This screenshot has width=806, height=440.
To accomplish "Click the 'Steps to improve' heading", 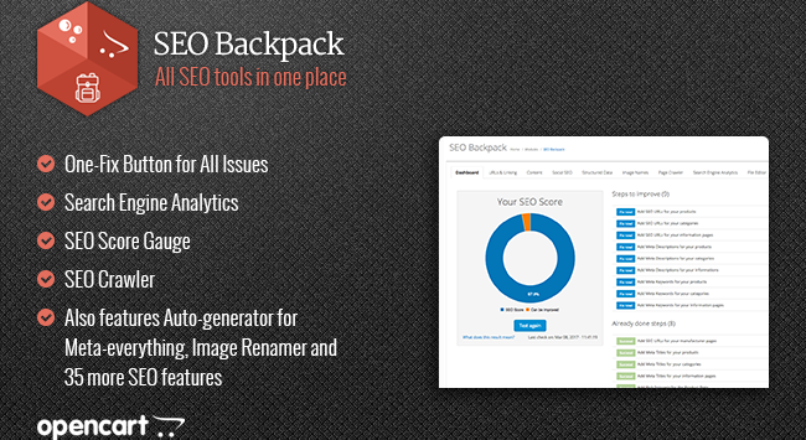I will pos(640,194).
